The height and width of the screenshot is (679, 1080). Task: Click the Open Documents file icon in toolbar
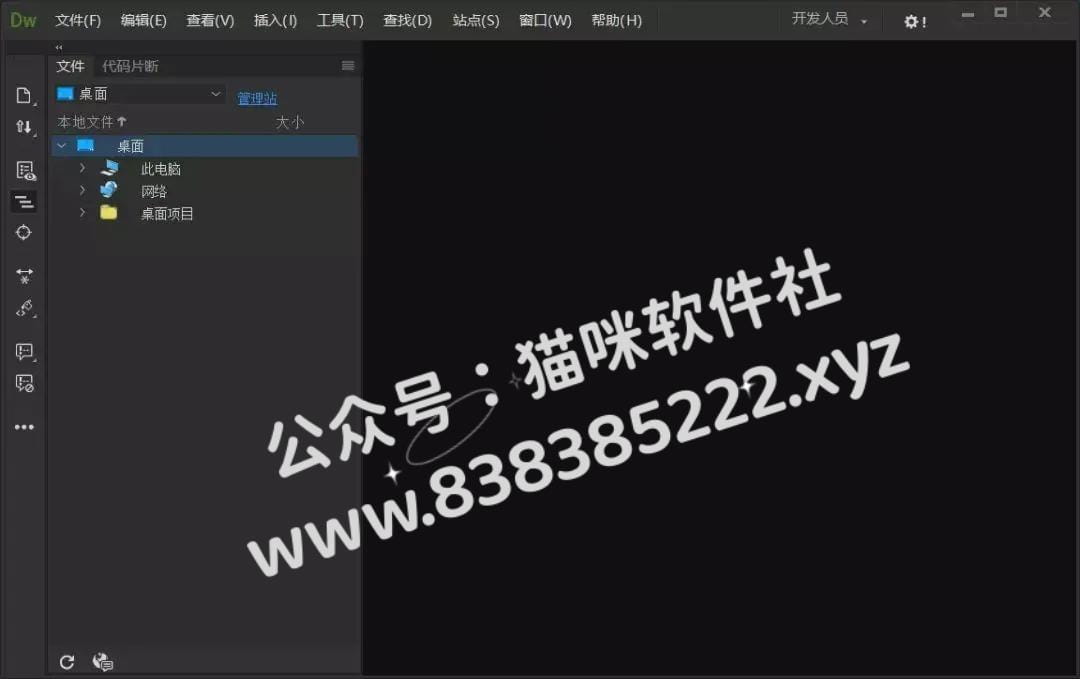click(24, 96)
